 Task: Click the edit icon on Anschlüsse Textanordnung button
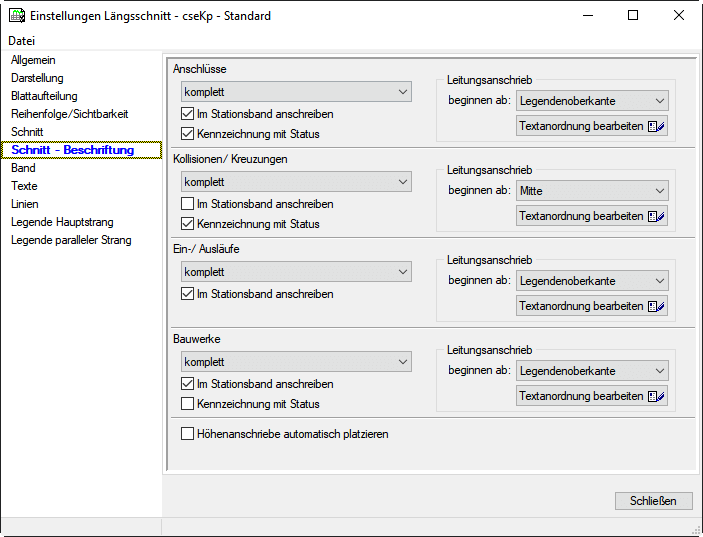point(656,126)
